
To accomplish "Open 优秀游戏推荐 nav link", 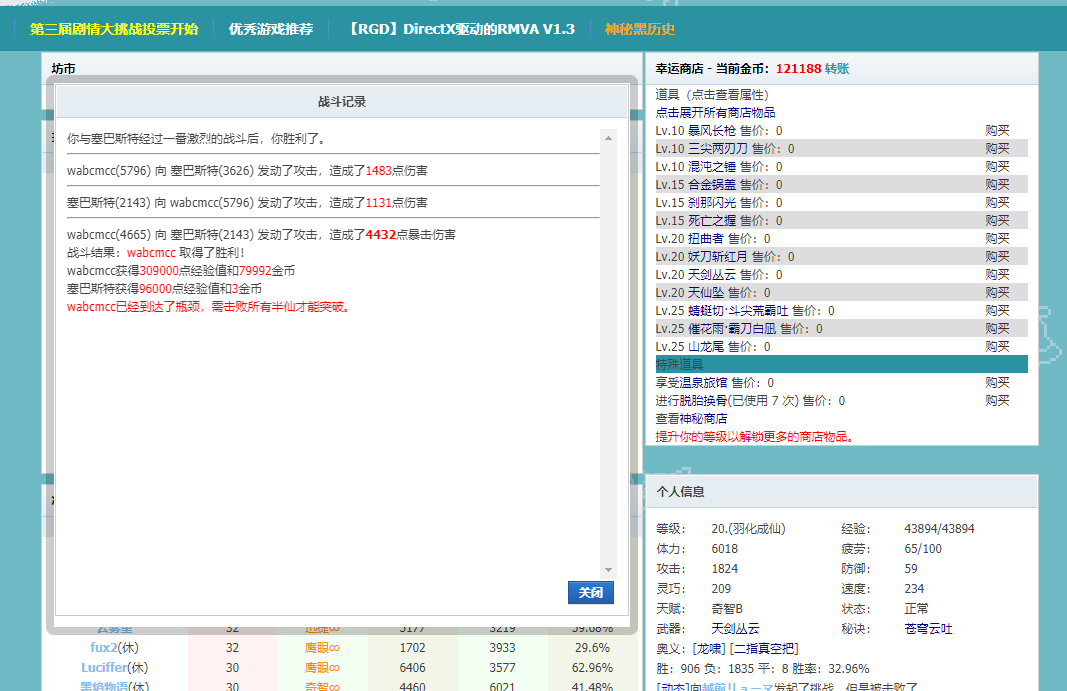I will 271,29.
